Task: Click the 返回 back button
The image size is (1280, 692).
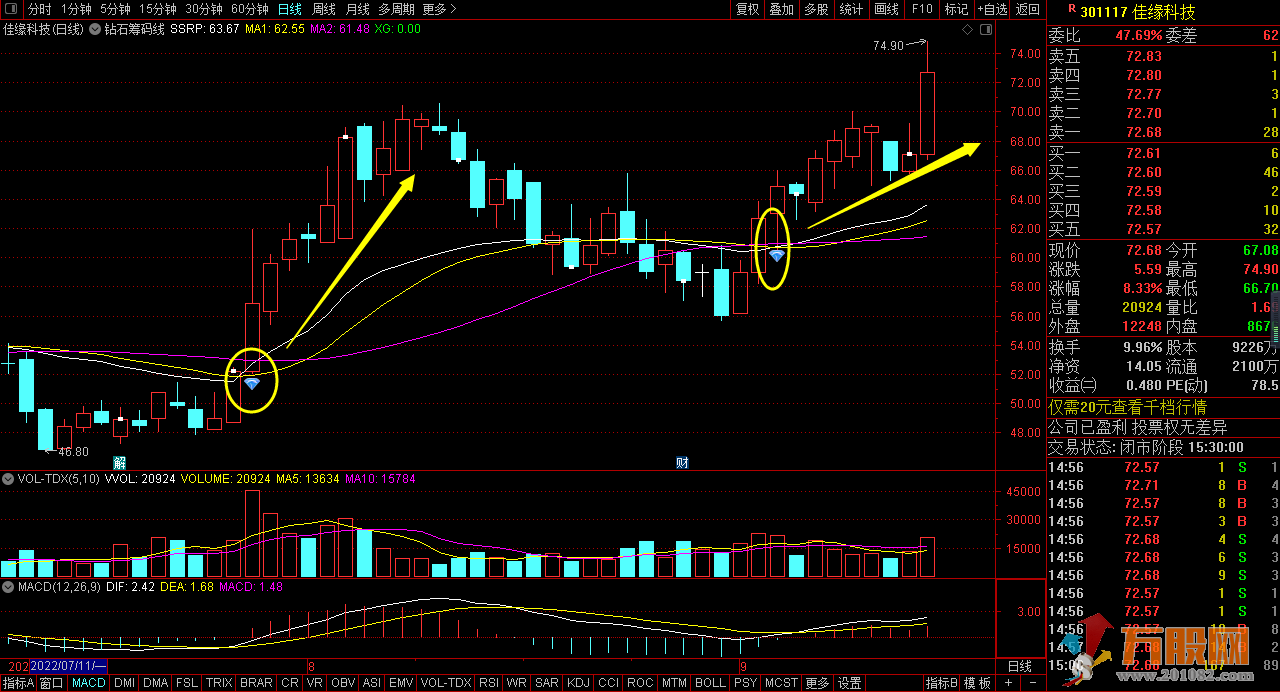Action: 1027,9
